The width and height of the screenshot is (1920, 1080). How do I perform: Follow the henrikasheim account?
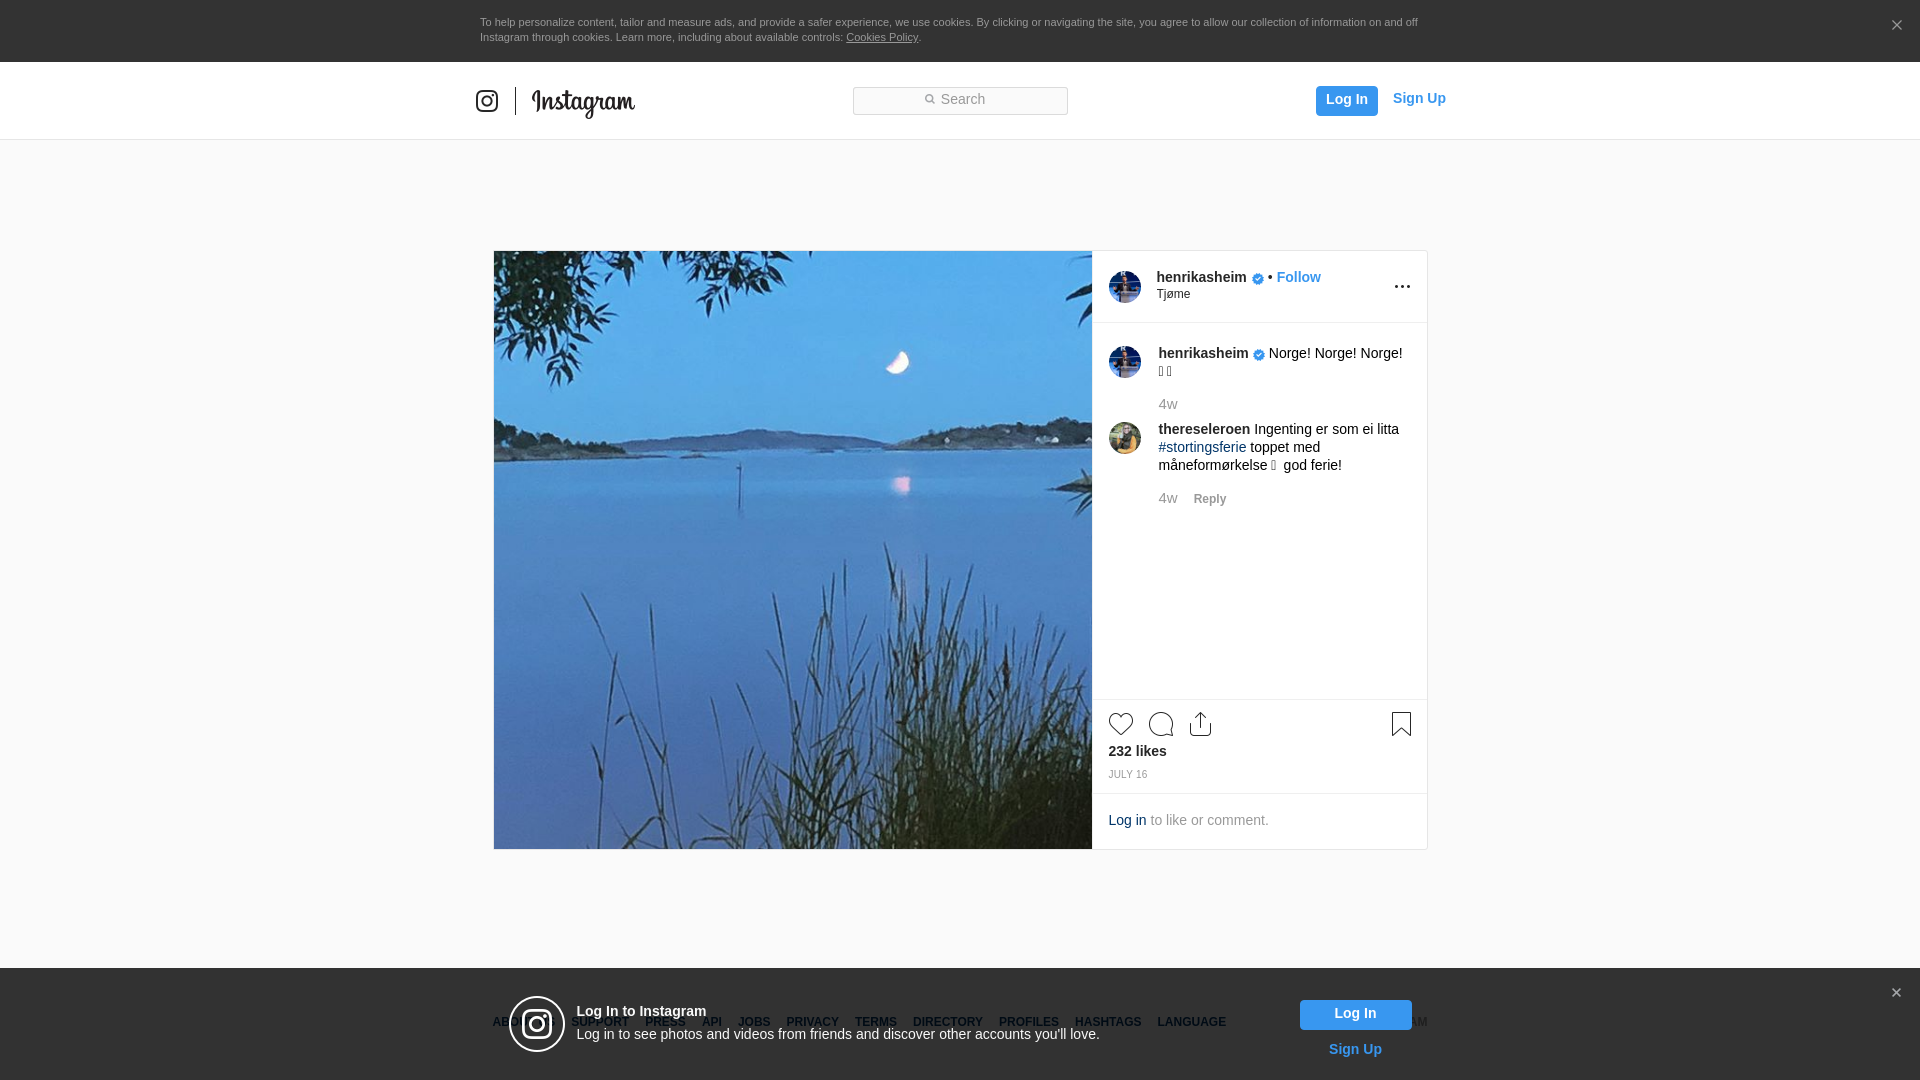(1298, 277)
